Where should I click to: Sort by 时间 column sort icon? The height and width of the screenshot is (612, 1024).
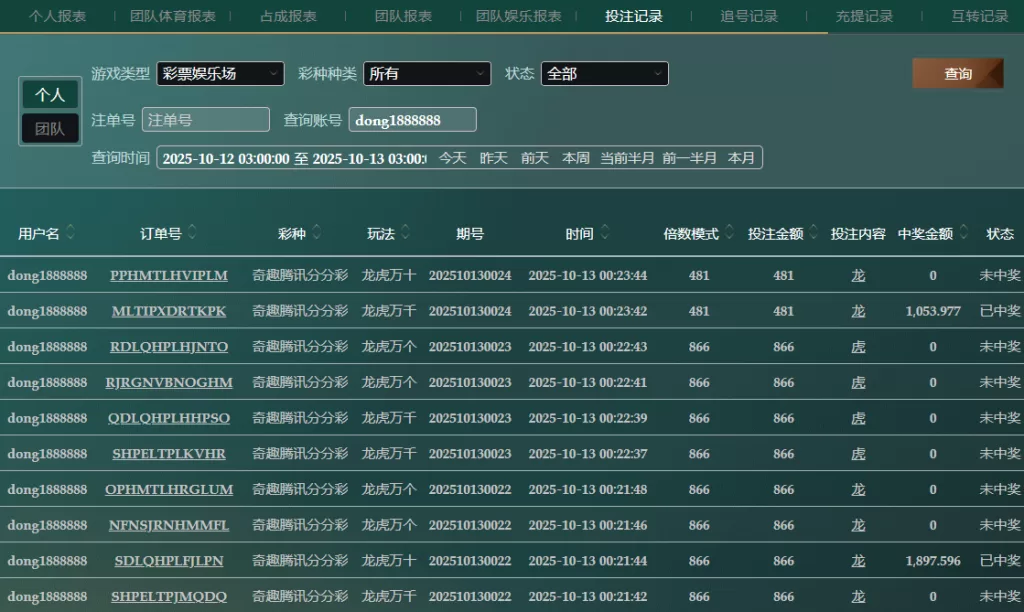coord(603,233)
